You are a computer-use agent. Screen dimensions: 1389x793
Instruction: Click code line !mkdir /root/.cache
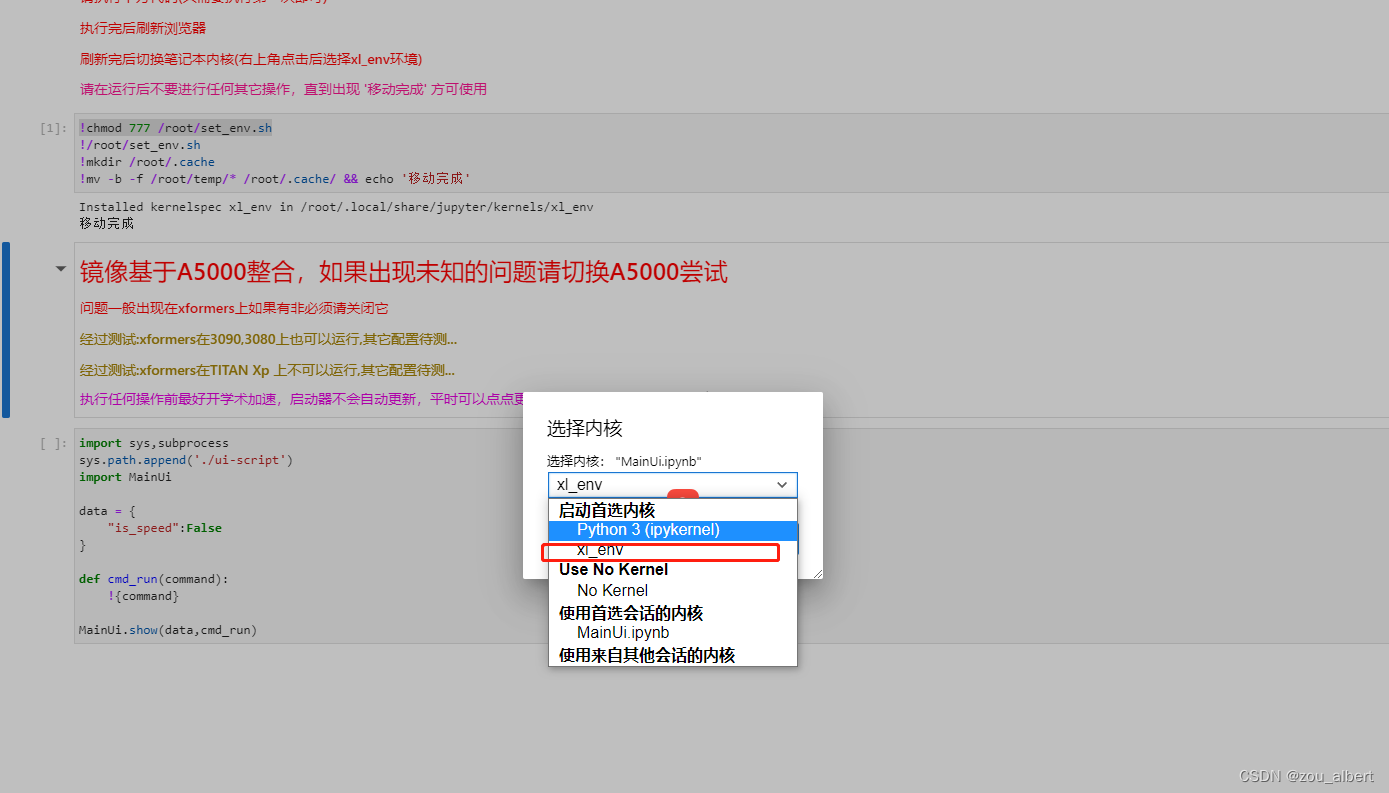[x=147, y=162]
